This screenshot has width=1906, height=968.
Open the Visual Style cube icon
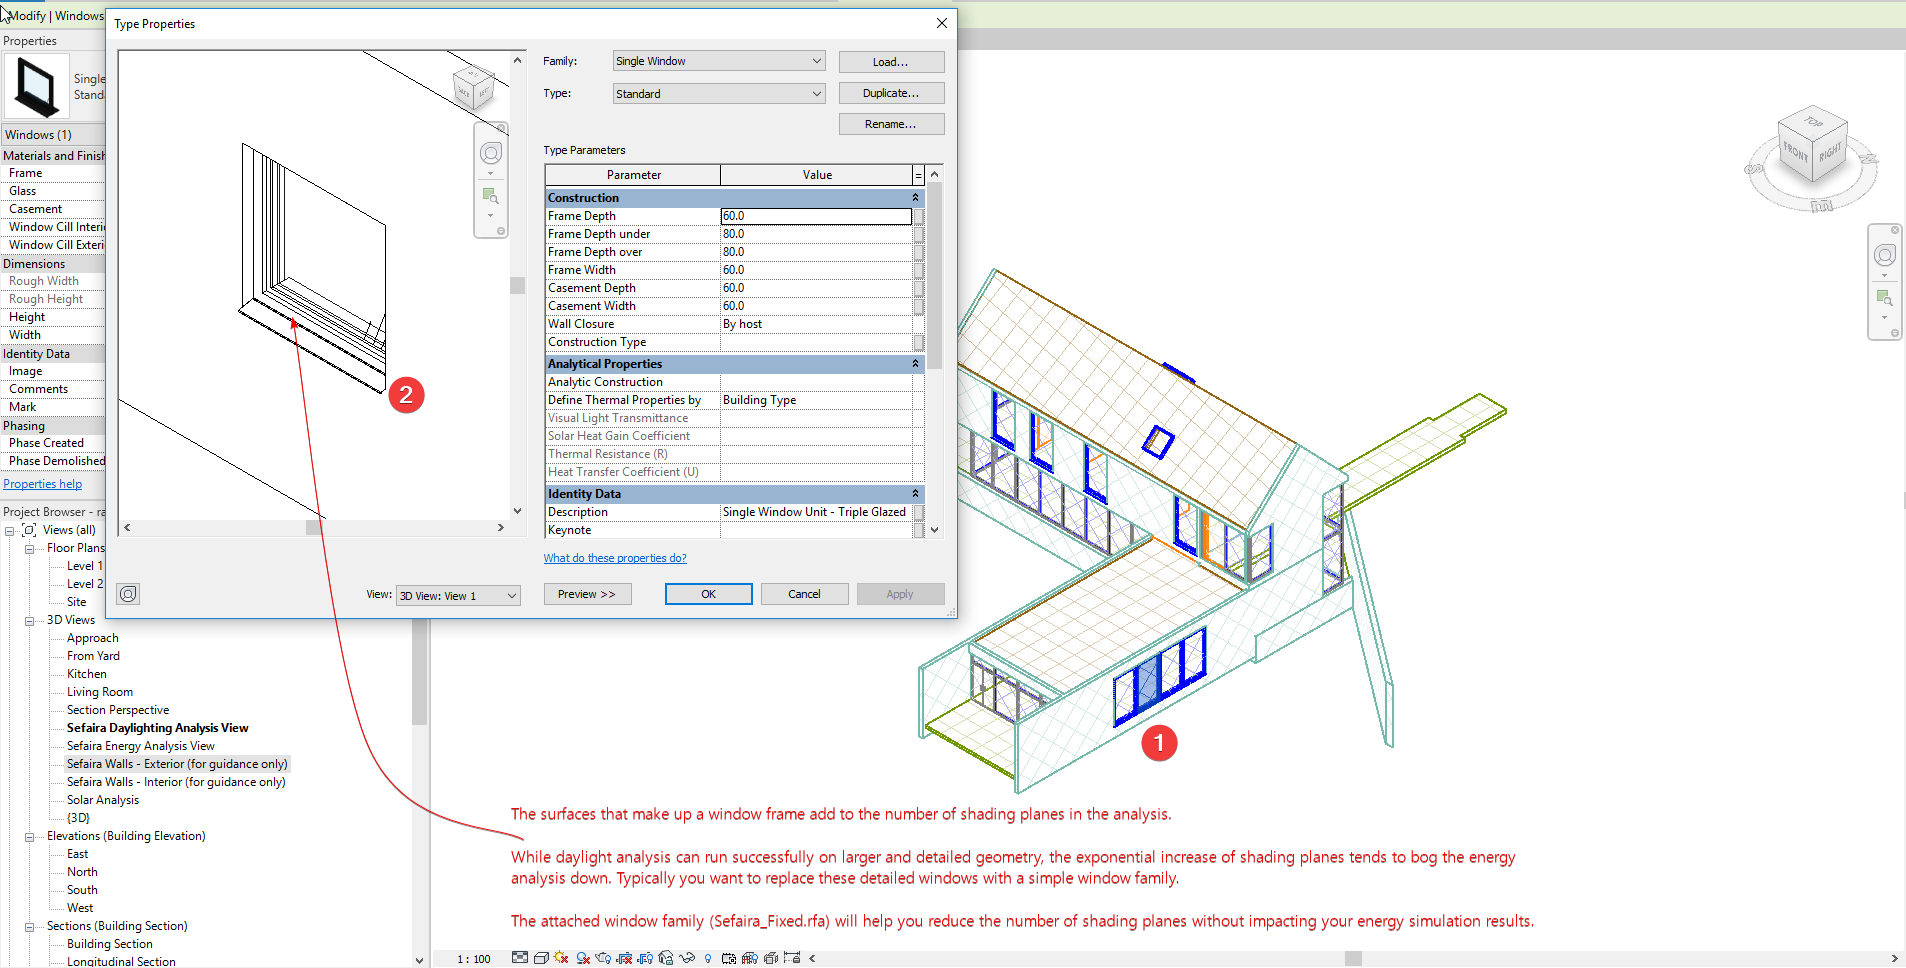coord(541,958)
